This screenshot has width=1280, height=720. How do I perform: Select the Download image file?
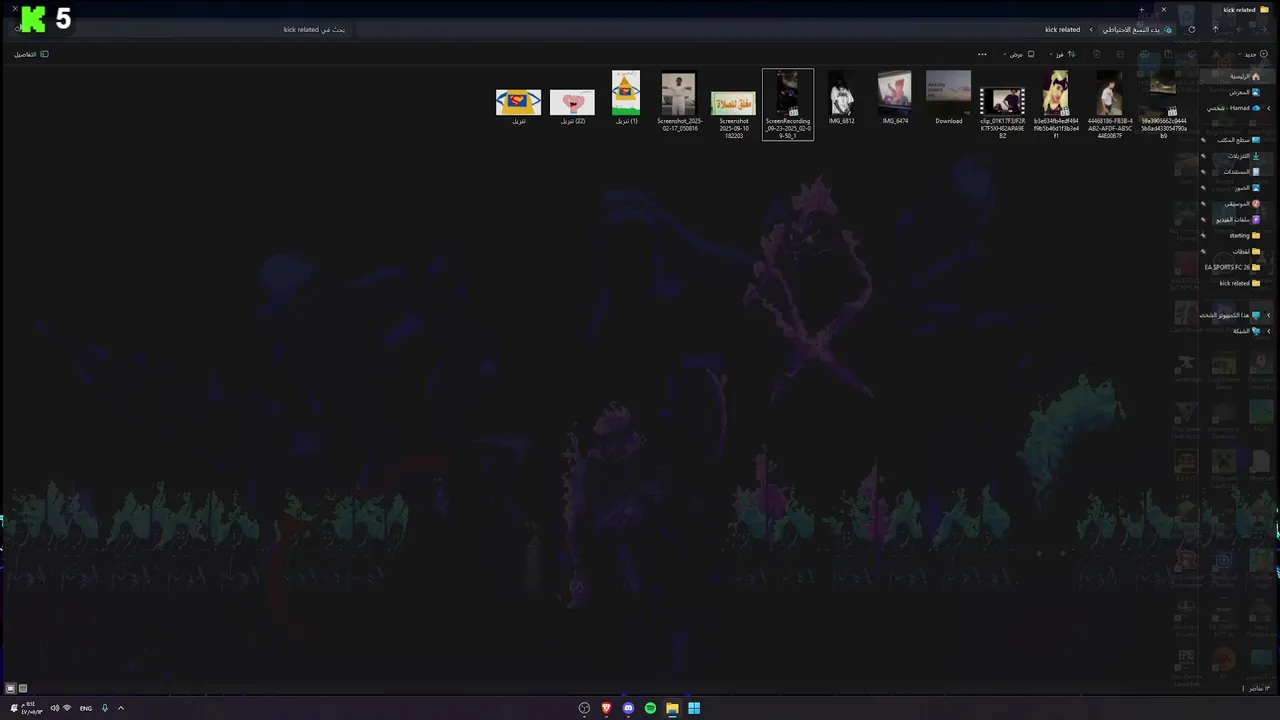[948, 98]
